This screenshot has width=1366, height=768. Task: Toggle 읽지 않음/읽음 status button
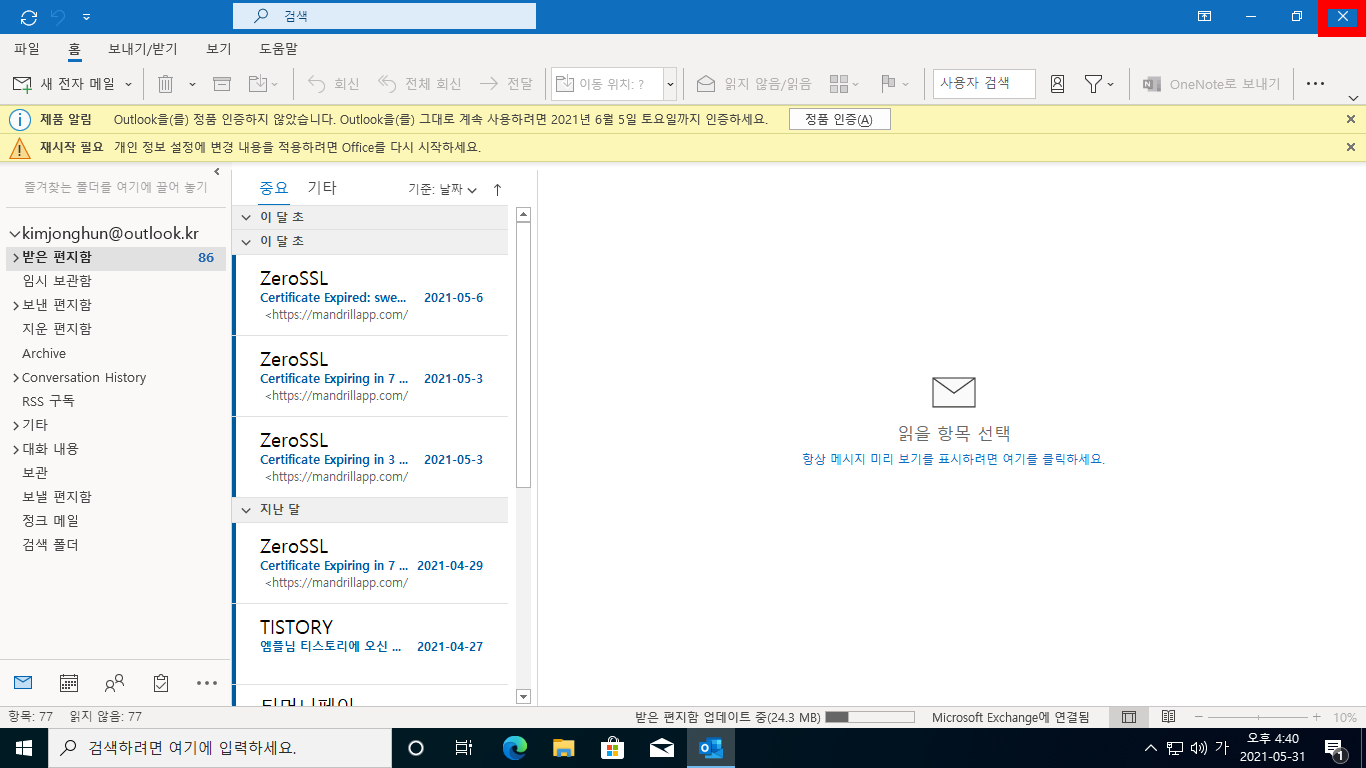(754, 84)
